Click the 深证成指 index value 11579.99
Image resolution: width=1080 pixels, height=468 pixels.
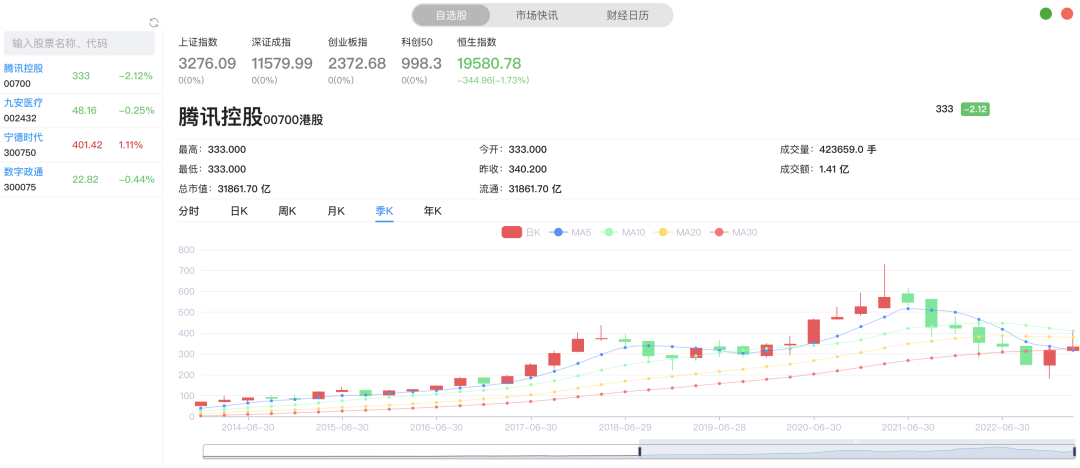tap(282, 63)
